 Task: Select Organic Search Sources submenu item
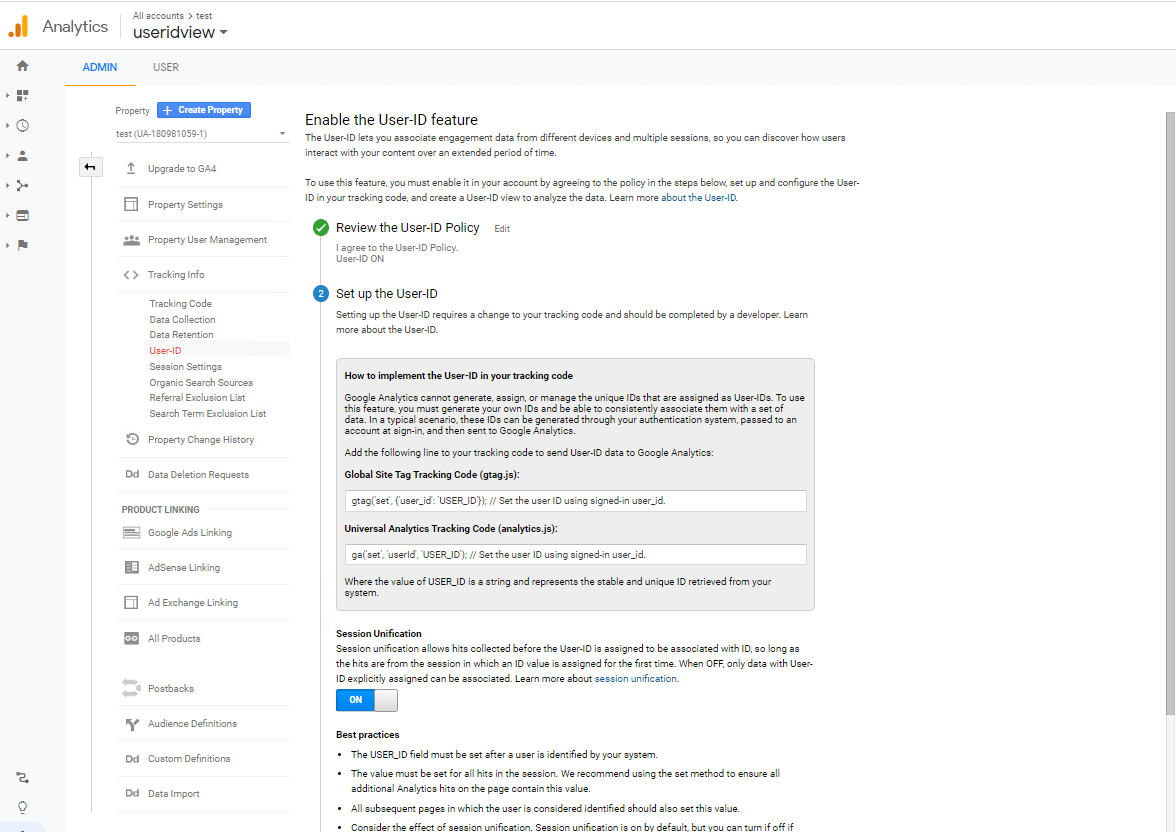pyautogui.click(x=201, y=382)
